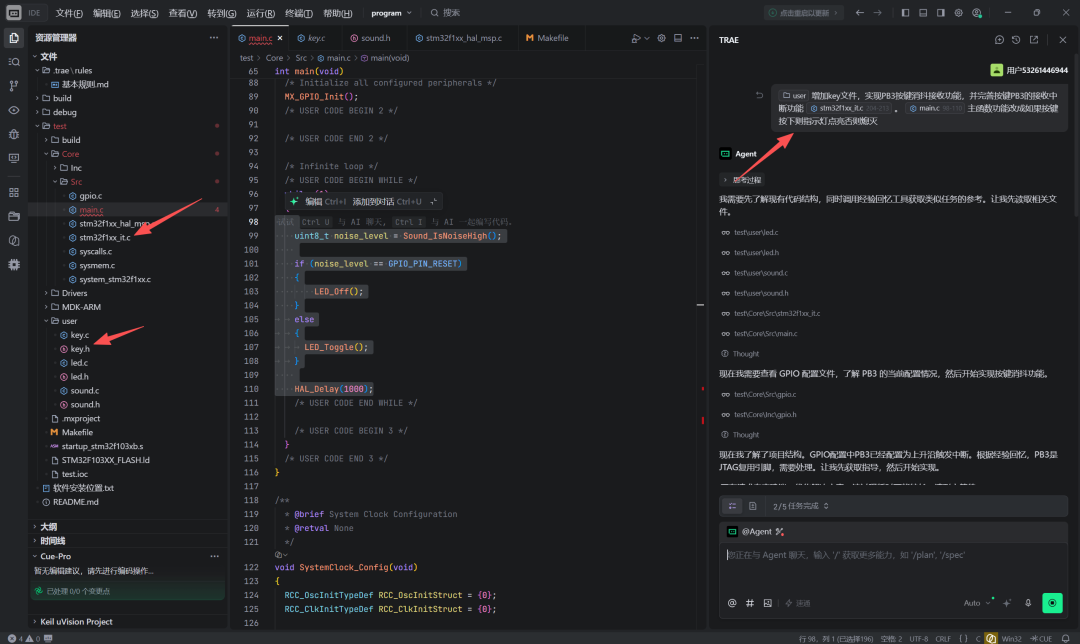The height and width of the screenshot is (644, 1080).
Task: Click the # context icon in chat input
Action: point(749,603)
